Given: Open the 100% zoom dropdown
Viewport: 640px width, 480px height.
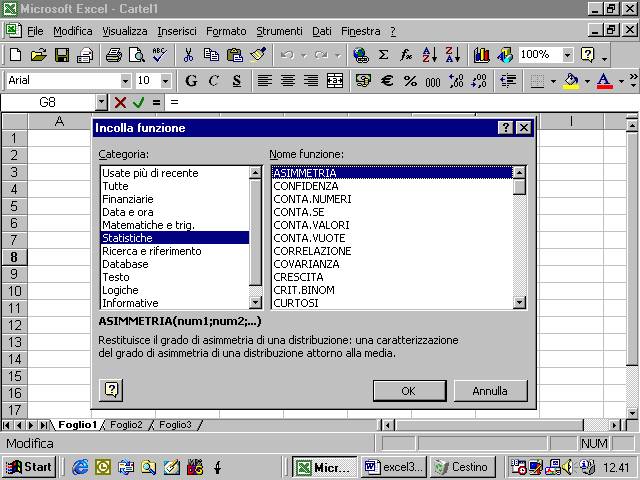Looking at the screenshot, I should coord(568,55).
